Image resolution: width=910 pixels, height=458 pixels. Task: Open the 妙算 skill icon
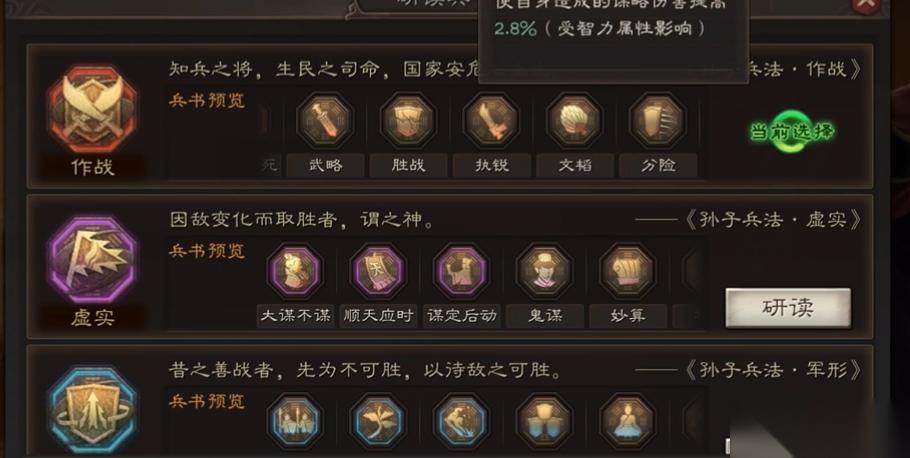click(x=627, y=271)
